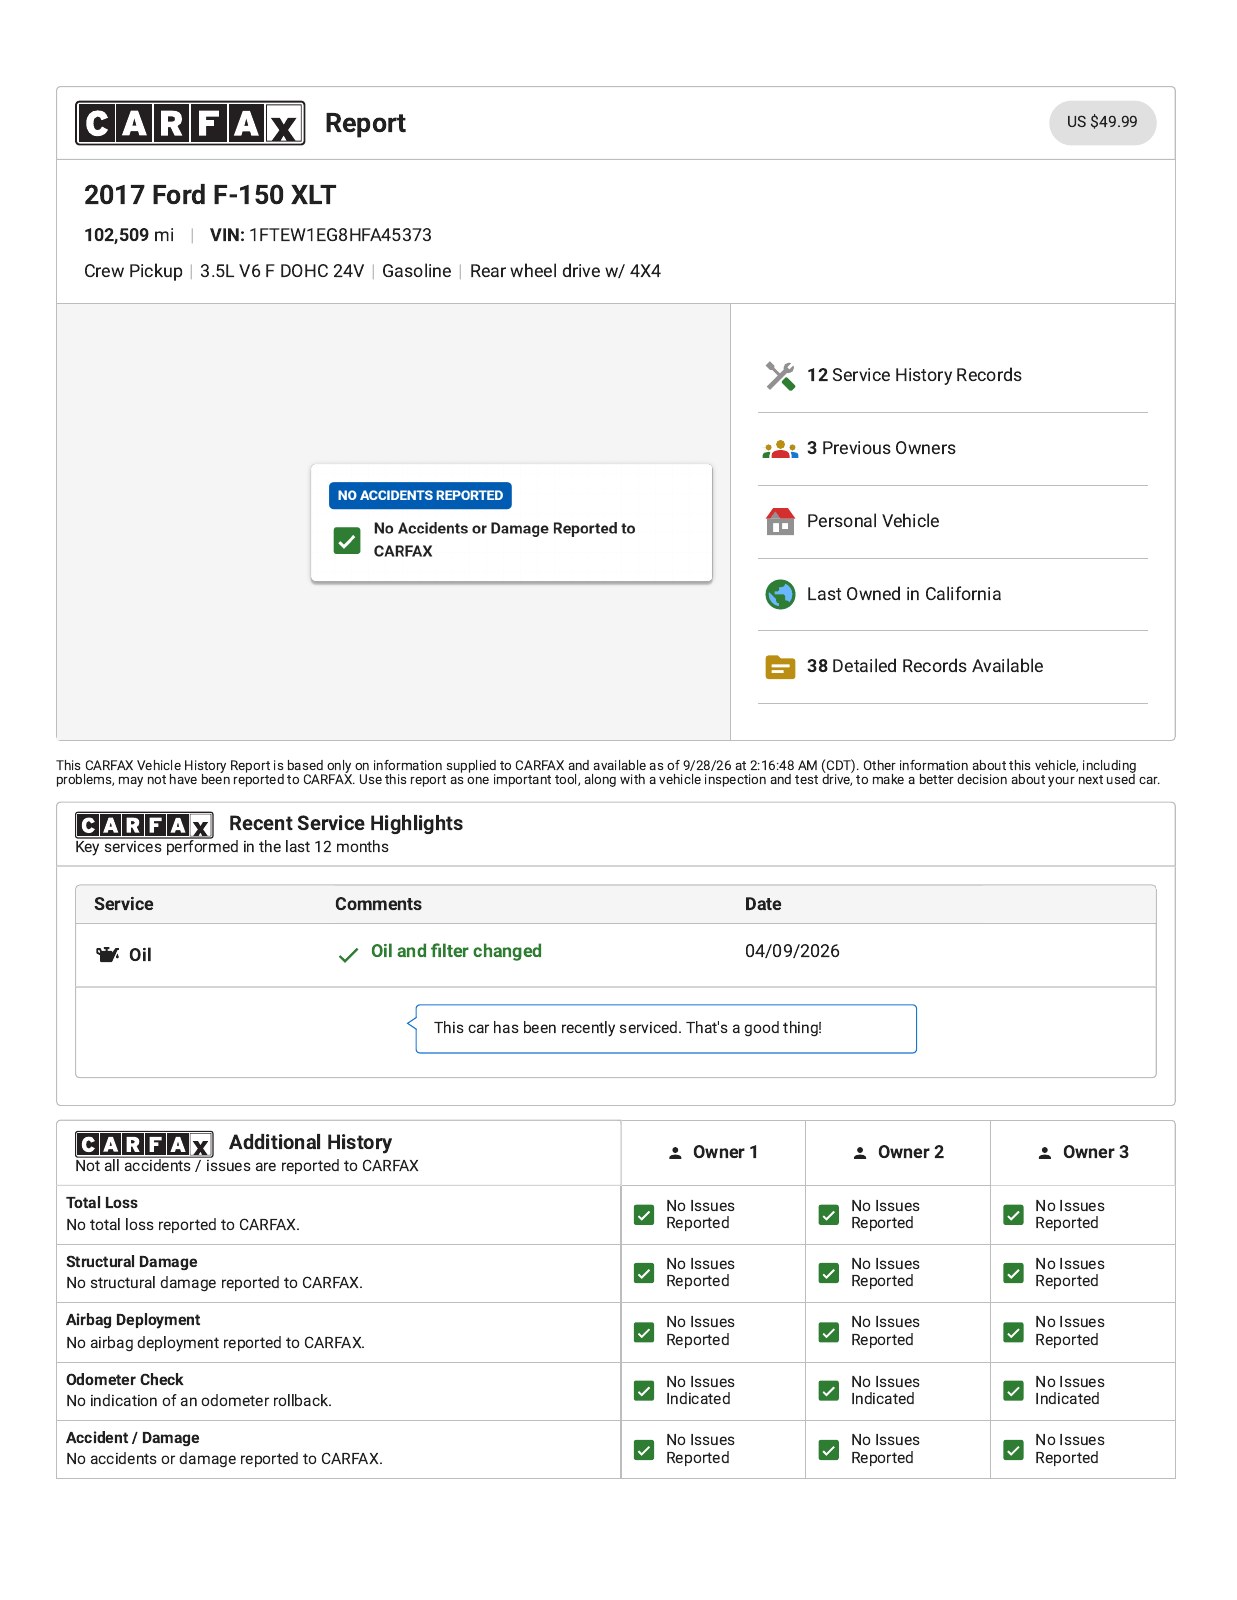The image size is (1237, 1600).
Task: Select the Owner 1 column header
Action: (713, 1153)
